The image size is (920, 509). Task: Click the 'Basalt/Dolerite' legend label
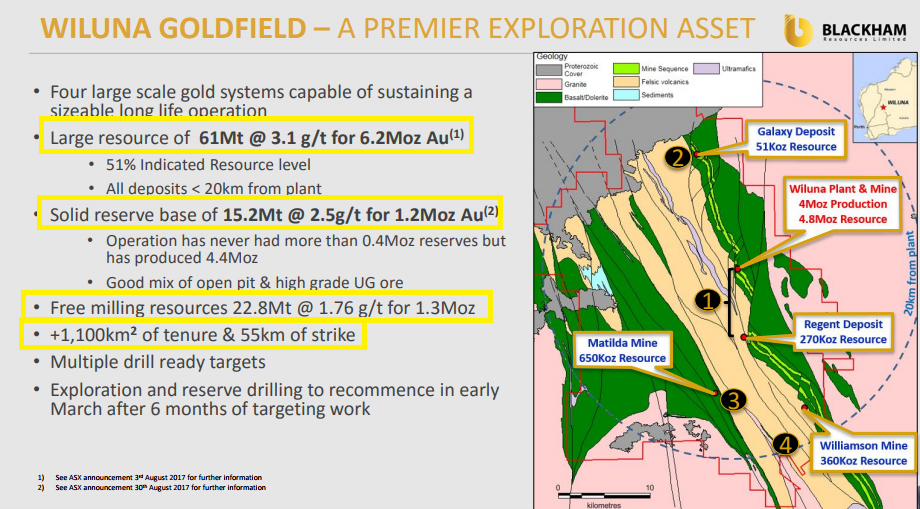(x=586, y=98)
